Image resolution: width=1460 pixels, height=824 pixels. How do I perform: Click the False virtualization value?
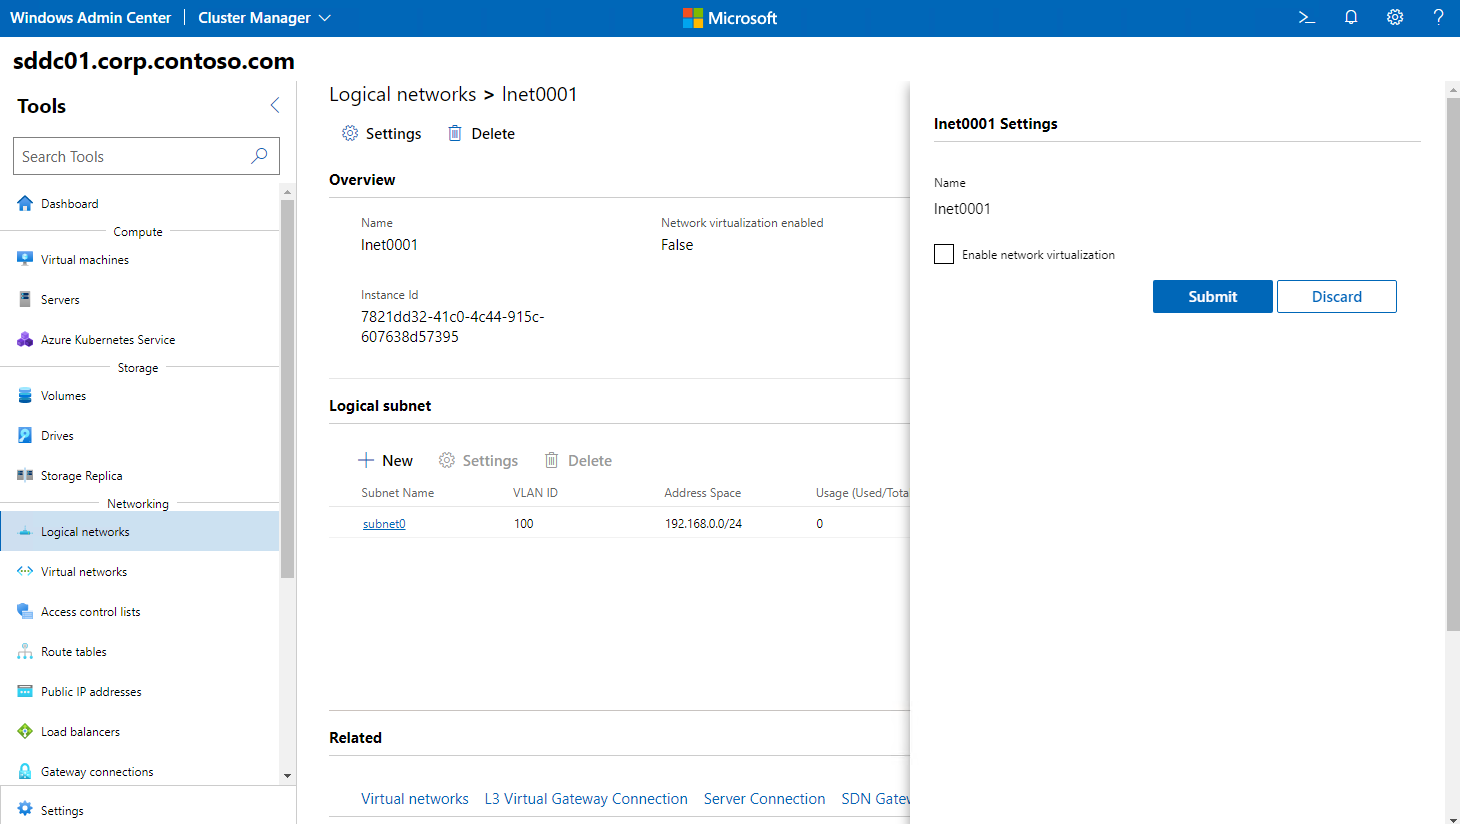(x=677, y=244)
